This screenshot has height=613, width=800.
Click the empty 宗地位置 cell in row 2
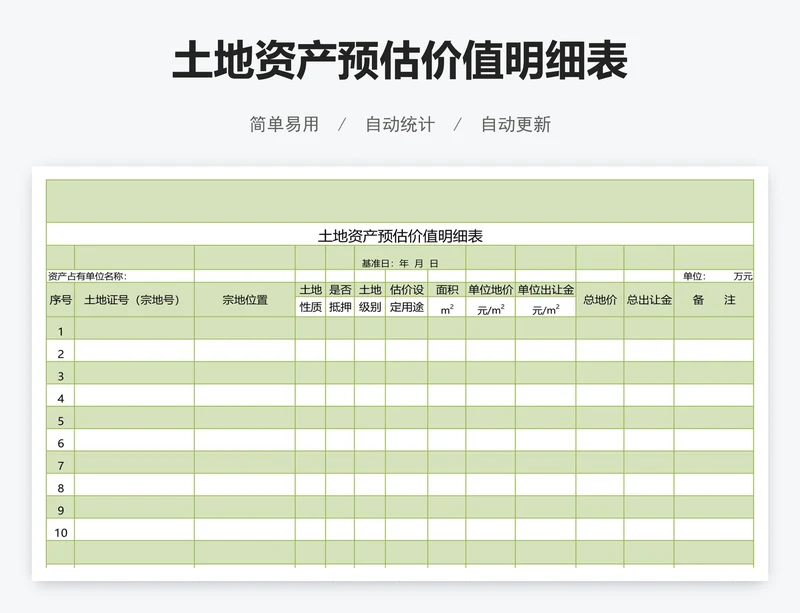point(244,351)
